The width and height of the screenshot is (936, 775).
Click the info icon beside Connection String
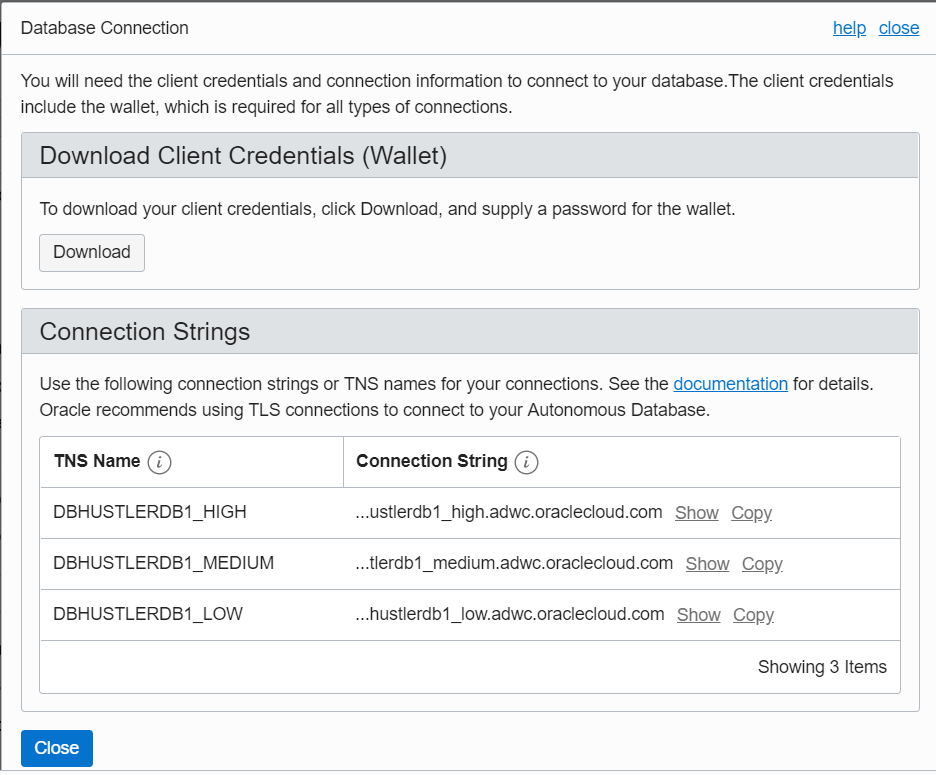[527, 462]
